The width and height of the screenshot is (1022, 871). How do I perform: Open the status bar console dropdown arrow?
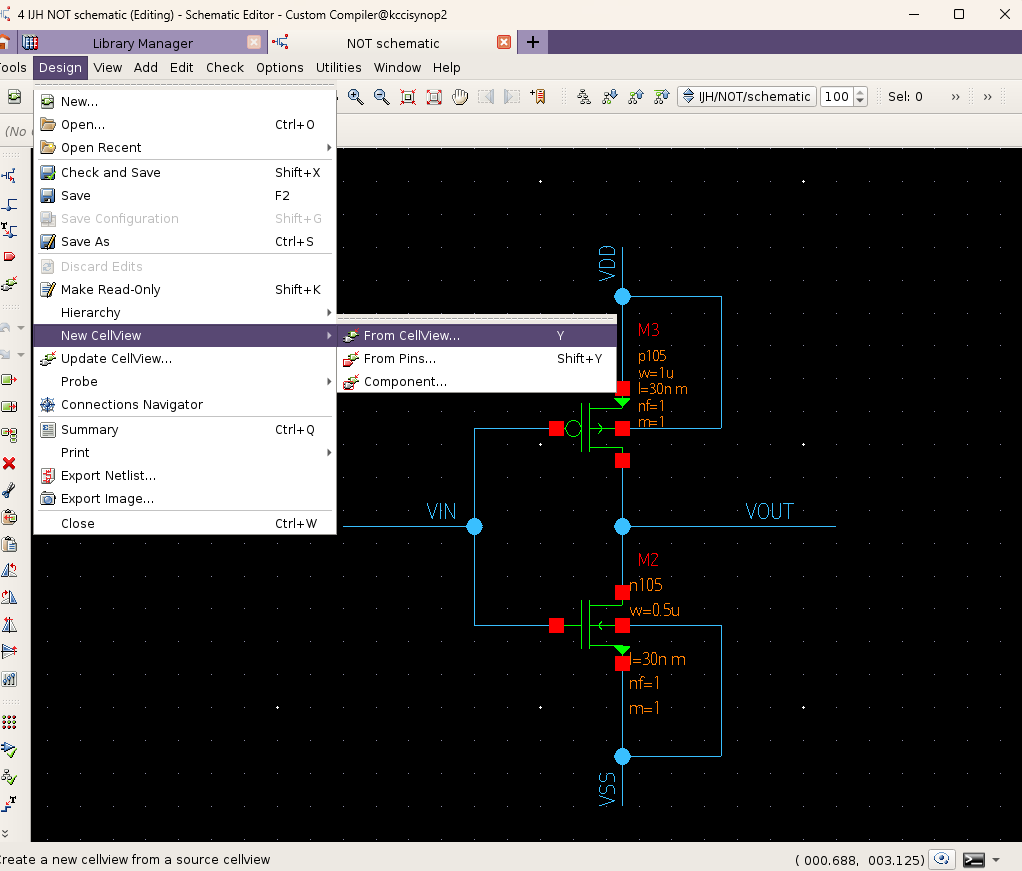(996, 860)
